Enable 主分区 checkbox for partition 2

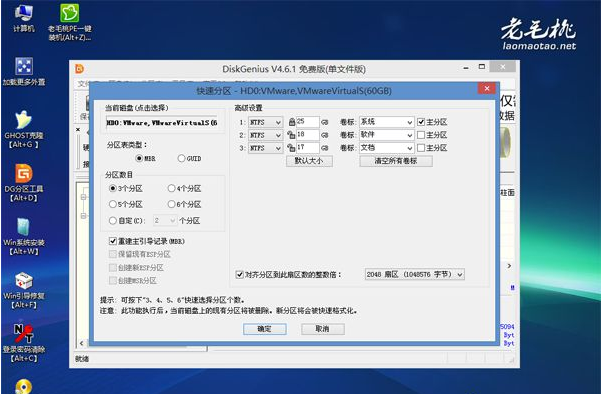[x=421, y=135]
